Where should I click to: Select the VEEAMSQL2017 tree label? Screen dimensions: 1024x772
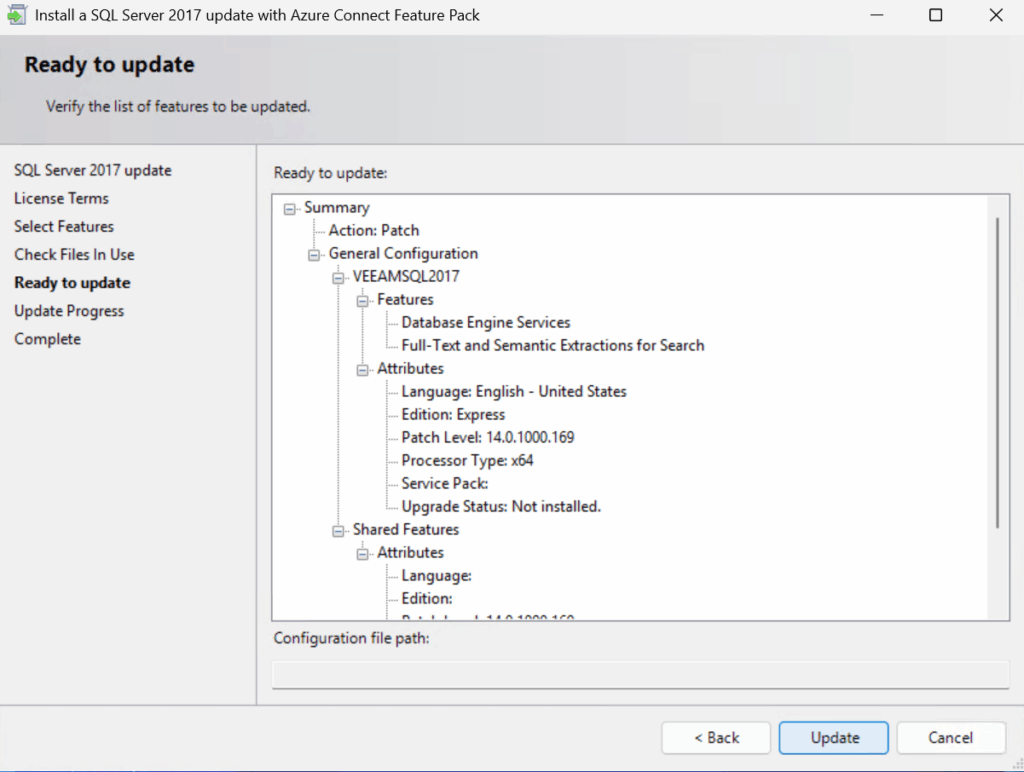click(406, 276)
